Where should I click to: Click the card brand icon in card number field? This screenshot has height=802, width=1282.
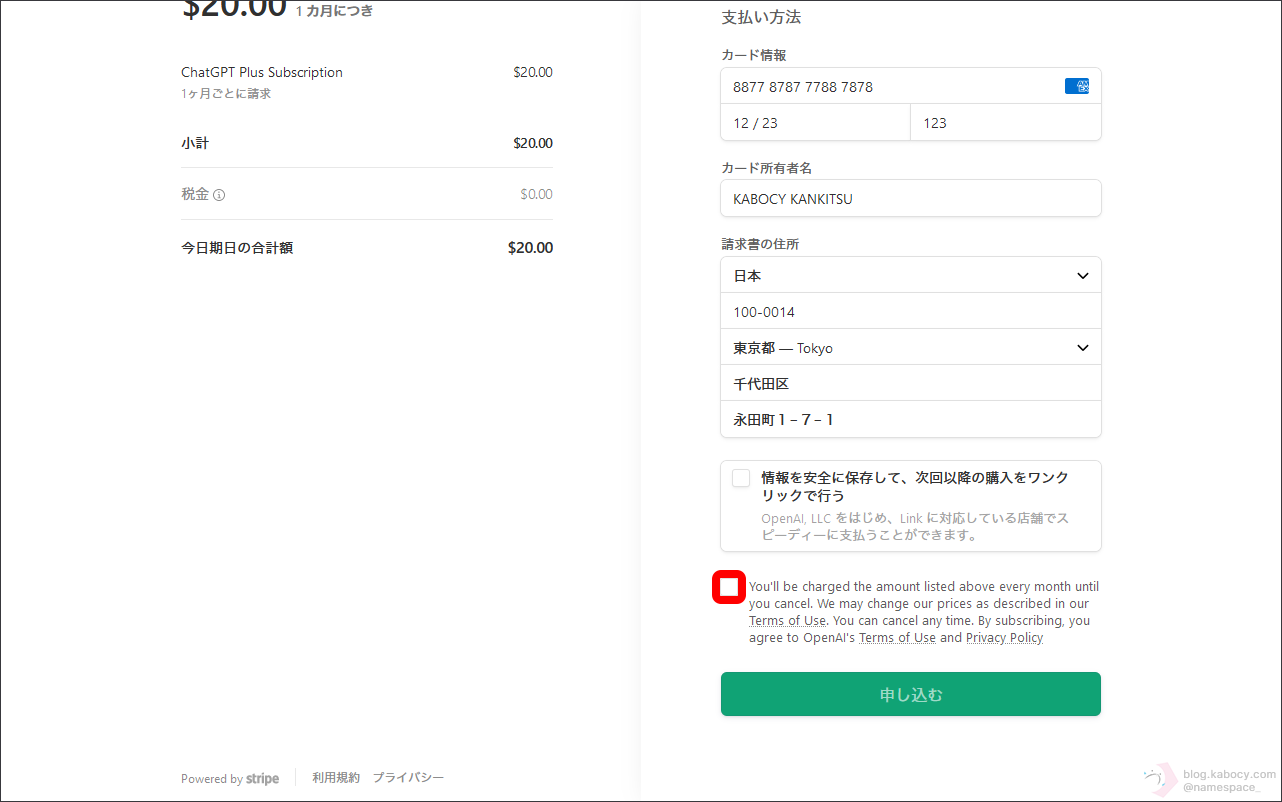1076,86
